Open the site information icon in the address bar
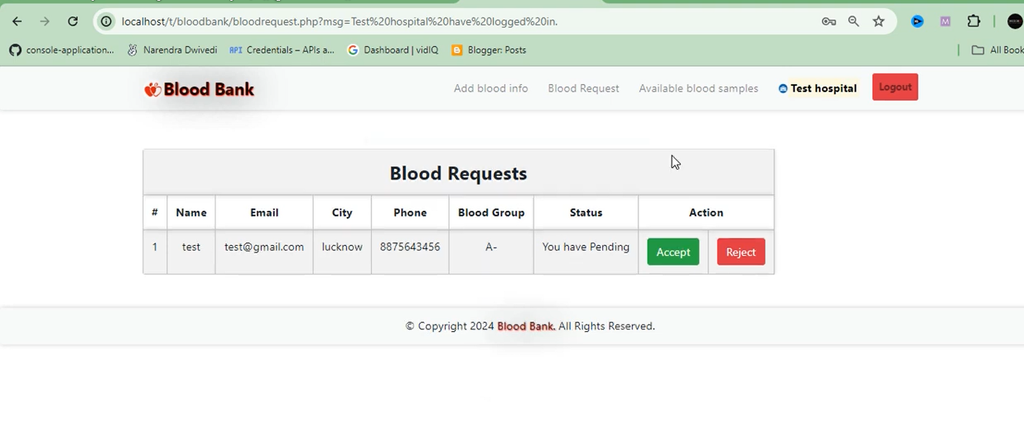This screenshot has height=441, width=1024. (106, 22)
